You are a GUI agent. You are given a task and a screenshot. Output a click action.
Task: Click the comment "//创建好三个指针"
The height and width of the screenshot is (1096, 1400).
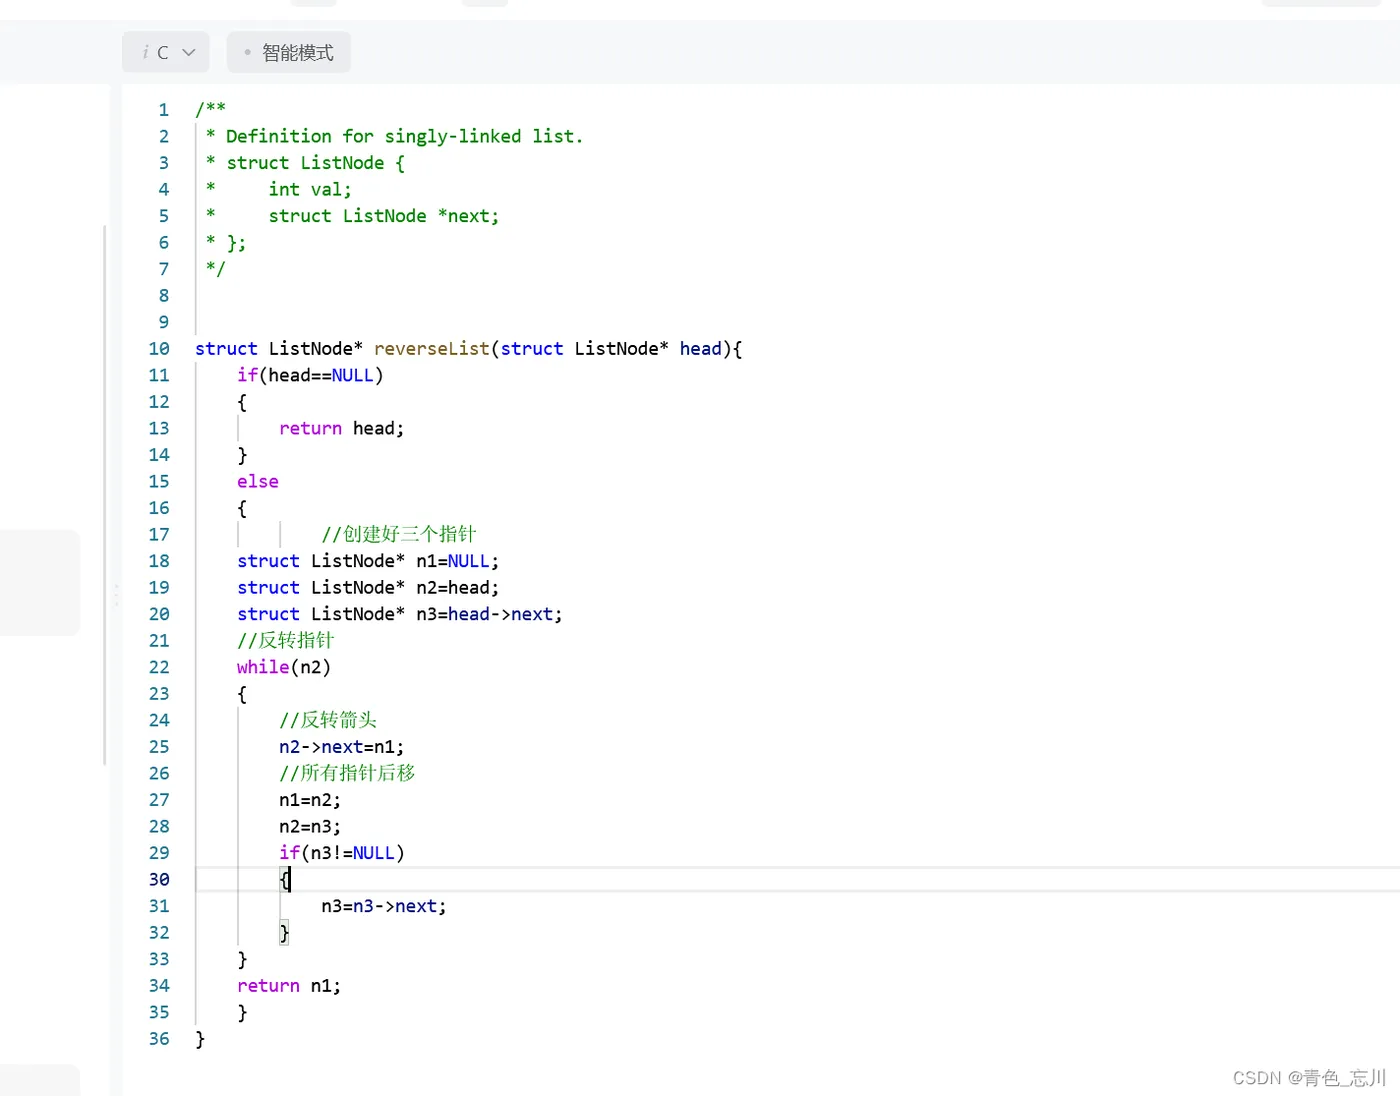tap(399, 534)
